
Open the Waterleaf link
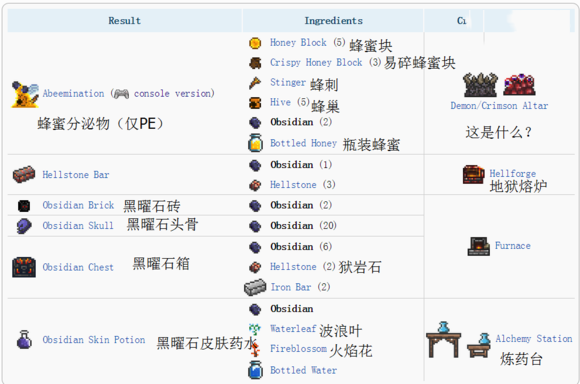(293, 329)
